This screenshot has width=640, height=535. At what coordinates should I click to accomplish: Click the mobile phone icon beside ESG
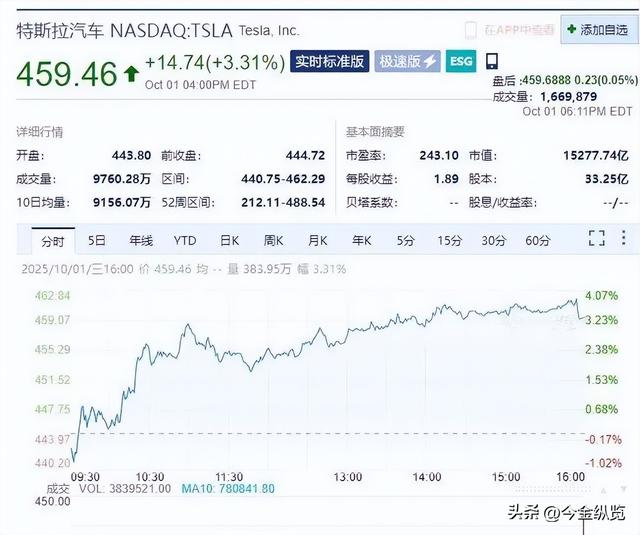pyautogui.click(x=491, y=62)
